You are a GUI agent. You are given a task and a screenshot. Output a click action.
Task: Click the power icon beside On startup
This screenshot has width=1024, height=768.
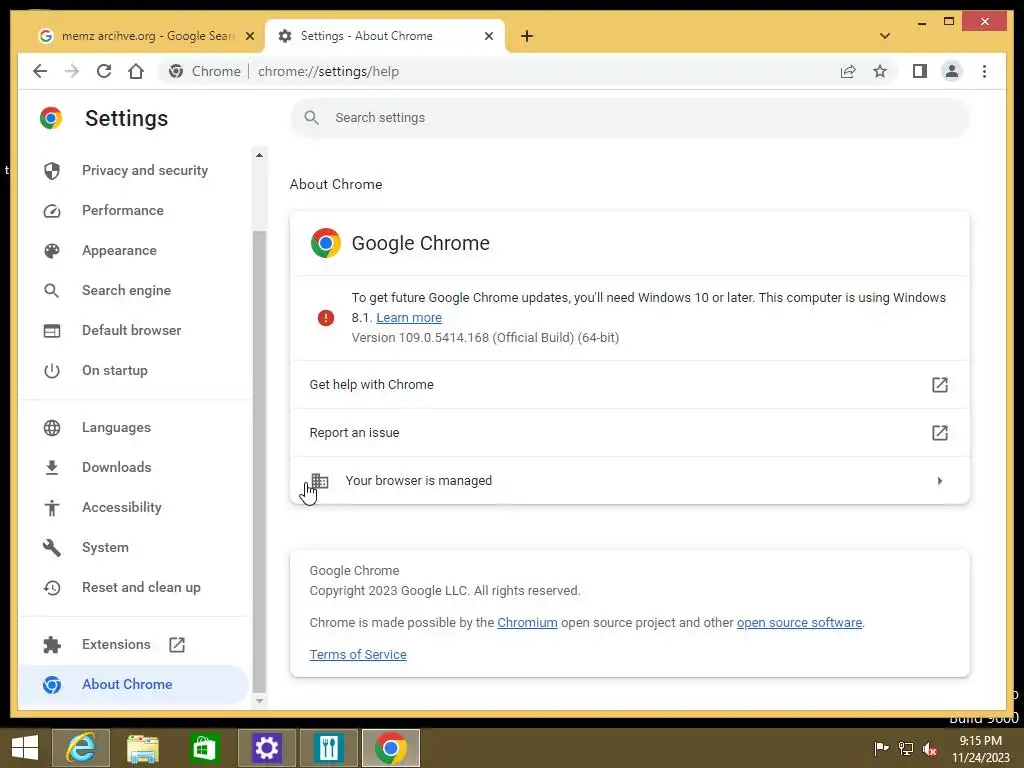(x=52, y=371)
